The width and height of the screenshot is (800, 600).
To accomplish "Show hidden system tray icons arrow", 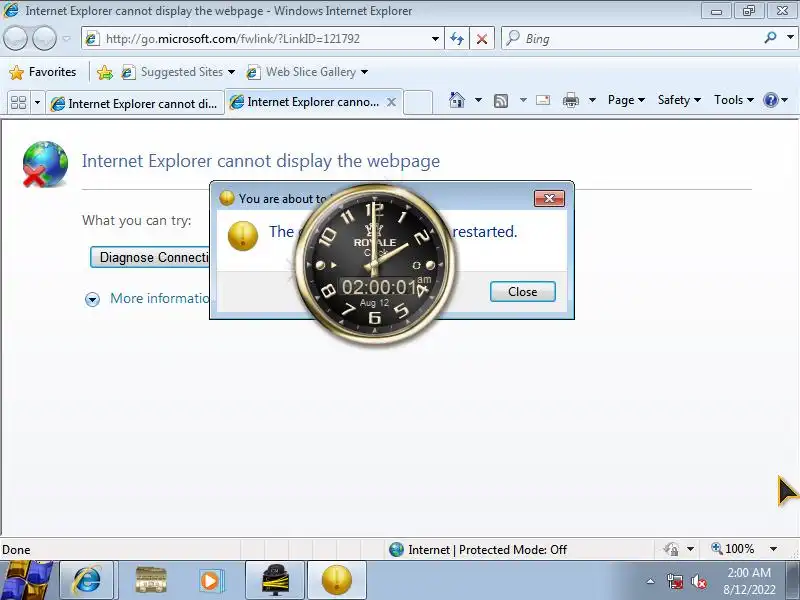I will (651, 581).
